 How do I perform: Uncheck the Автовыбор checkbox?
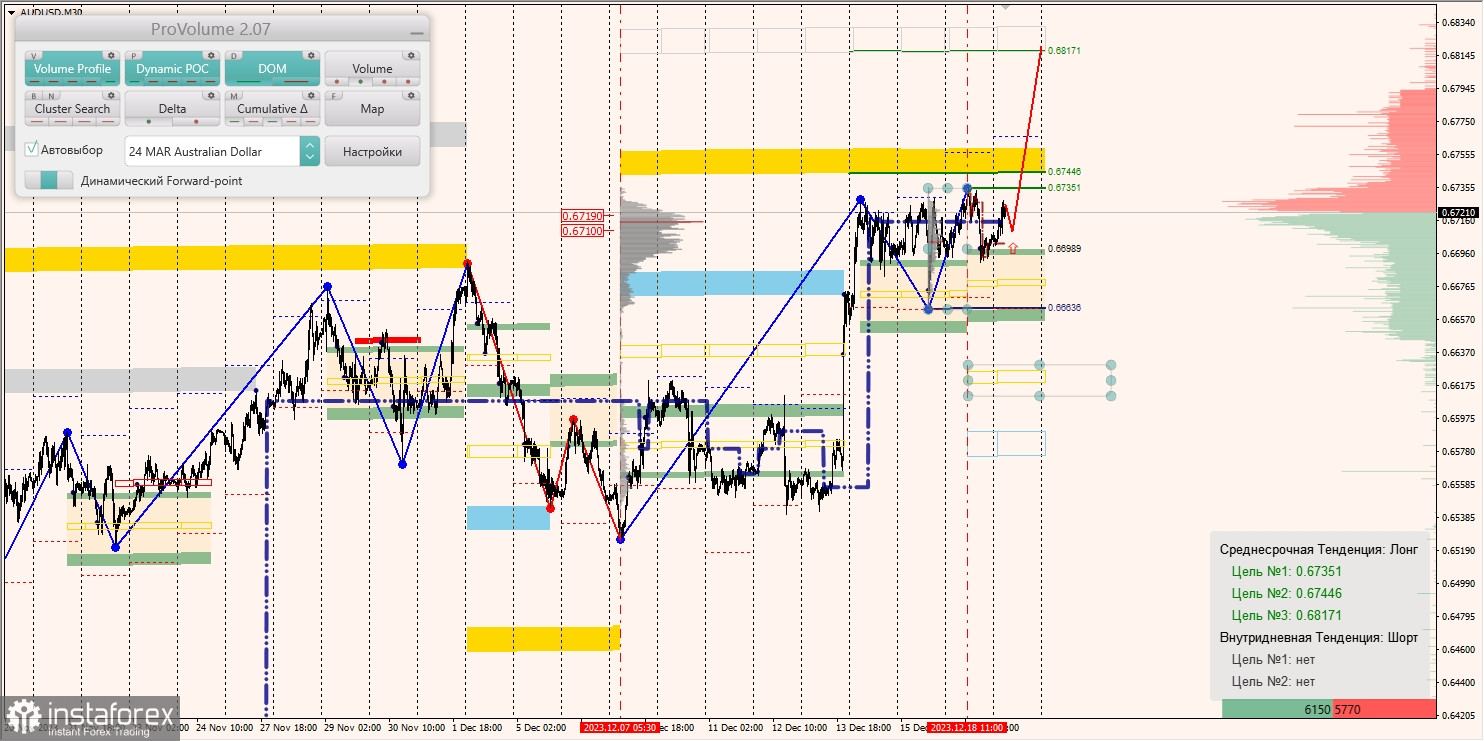click(31, 149)
